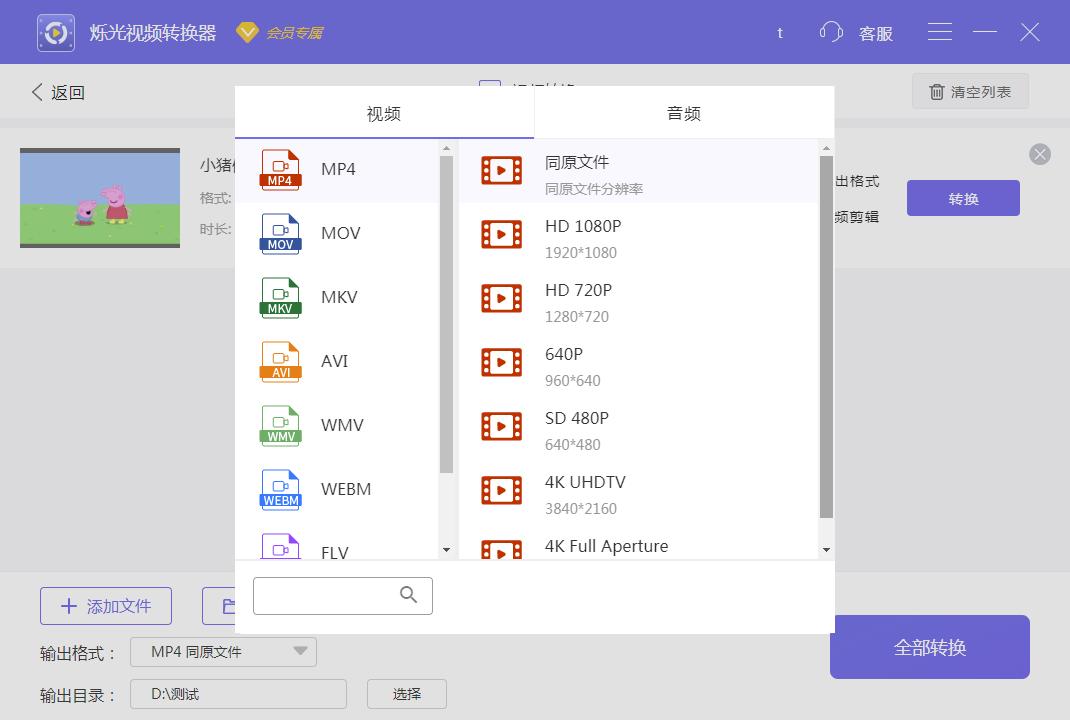The height and width of the screenshot is (720, 1070).
Task: Start batch conversion with 全部转换
Action: tap(929, 647)
